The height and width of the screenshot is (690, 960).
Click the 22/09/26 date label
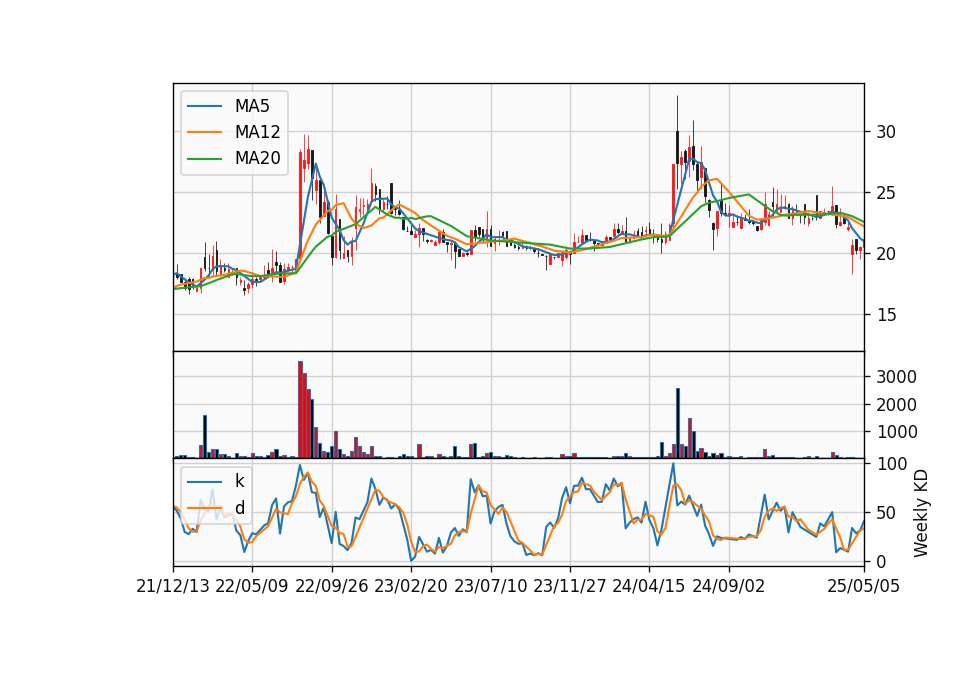click(x=332, y=586)
